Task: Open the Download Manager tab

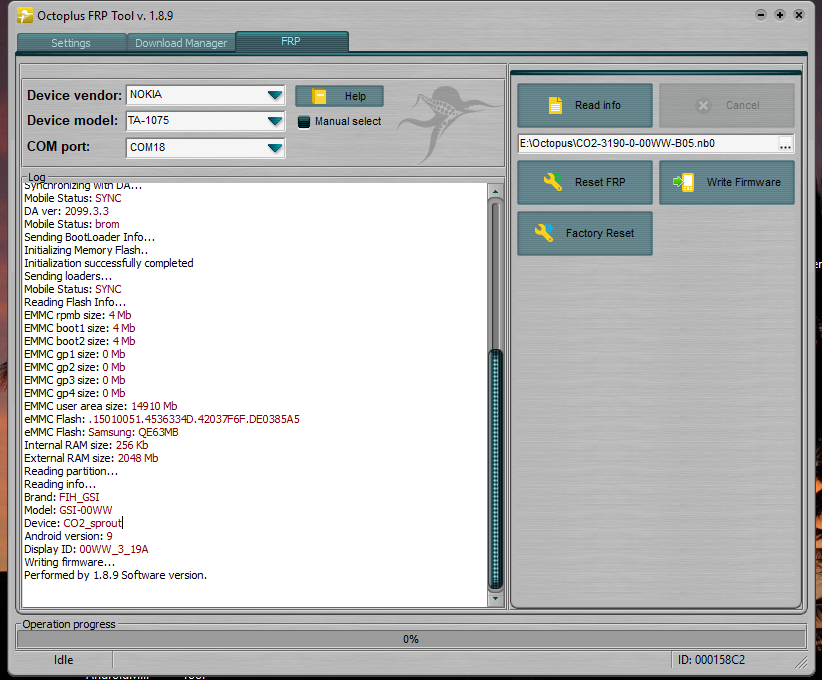Action: tap(181, 43)
